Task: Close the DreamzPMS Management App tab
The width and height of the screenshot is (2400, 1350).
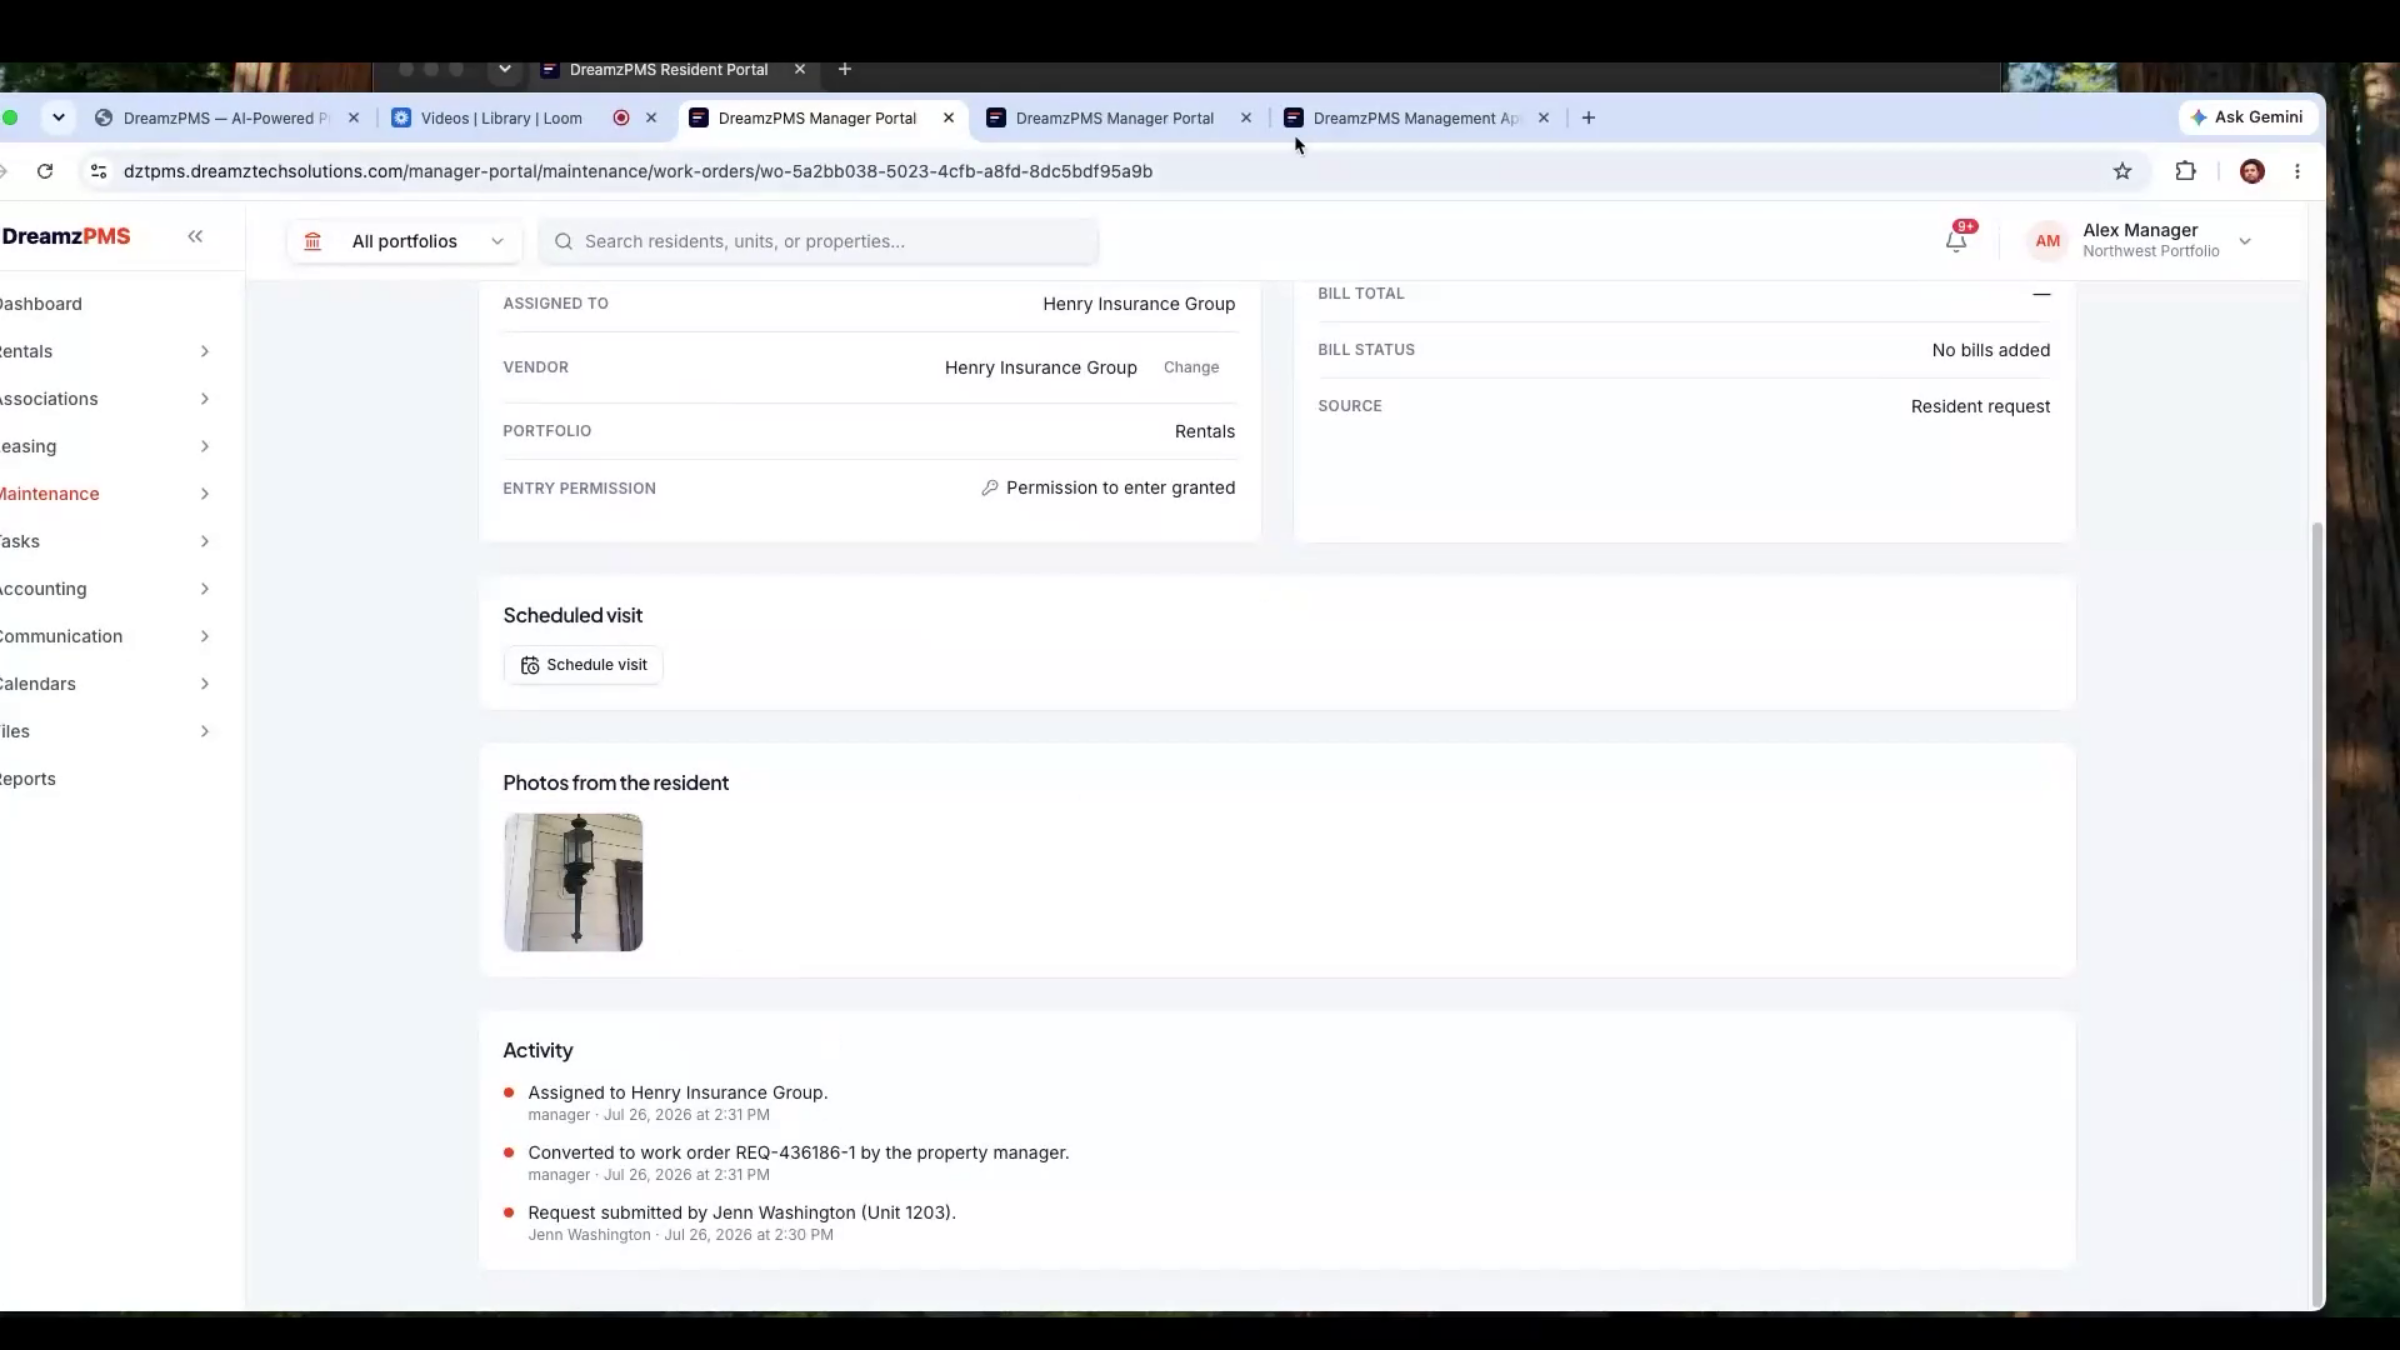Action: (x=1543, y=118)
